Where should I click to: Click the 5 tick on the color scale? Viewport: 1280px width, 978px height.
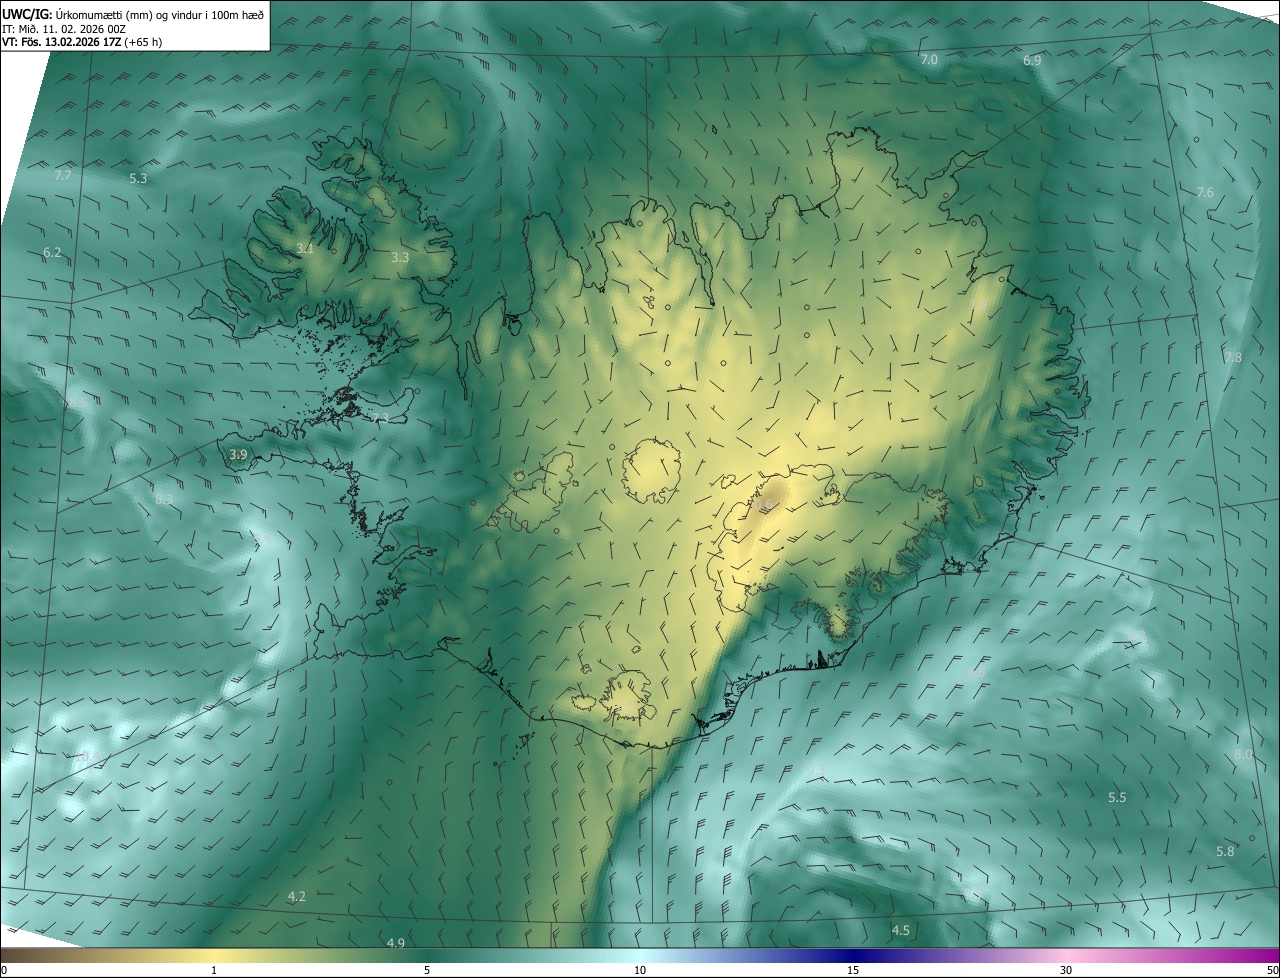[427, 971]
